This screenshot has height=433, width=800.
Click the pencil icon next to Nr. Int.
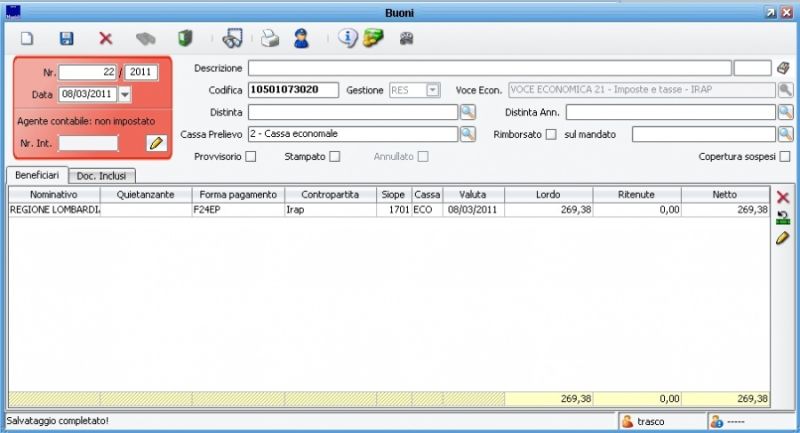(155, 143)
